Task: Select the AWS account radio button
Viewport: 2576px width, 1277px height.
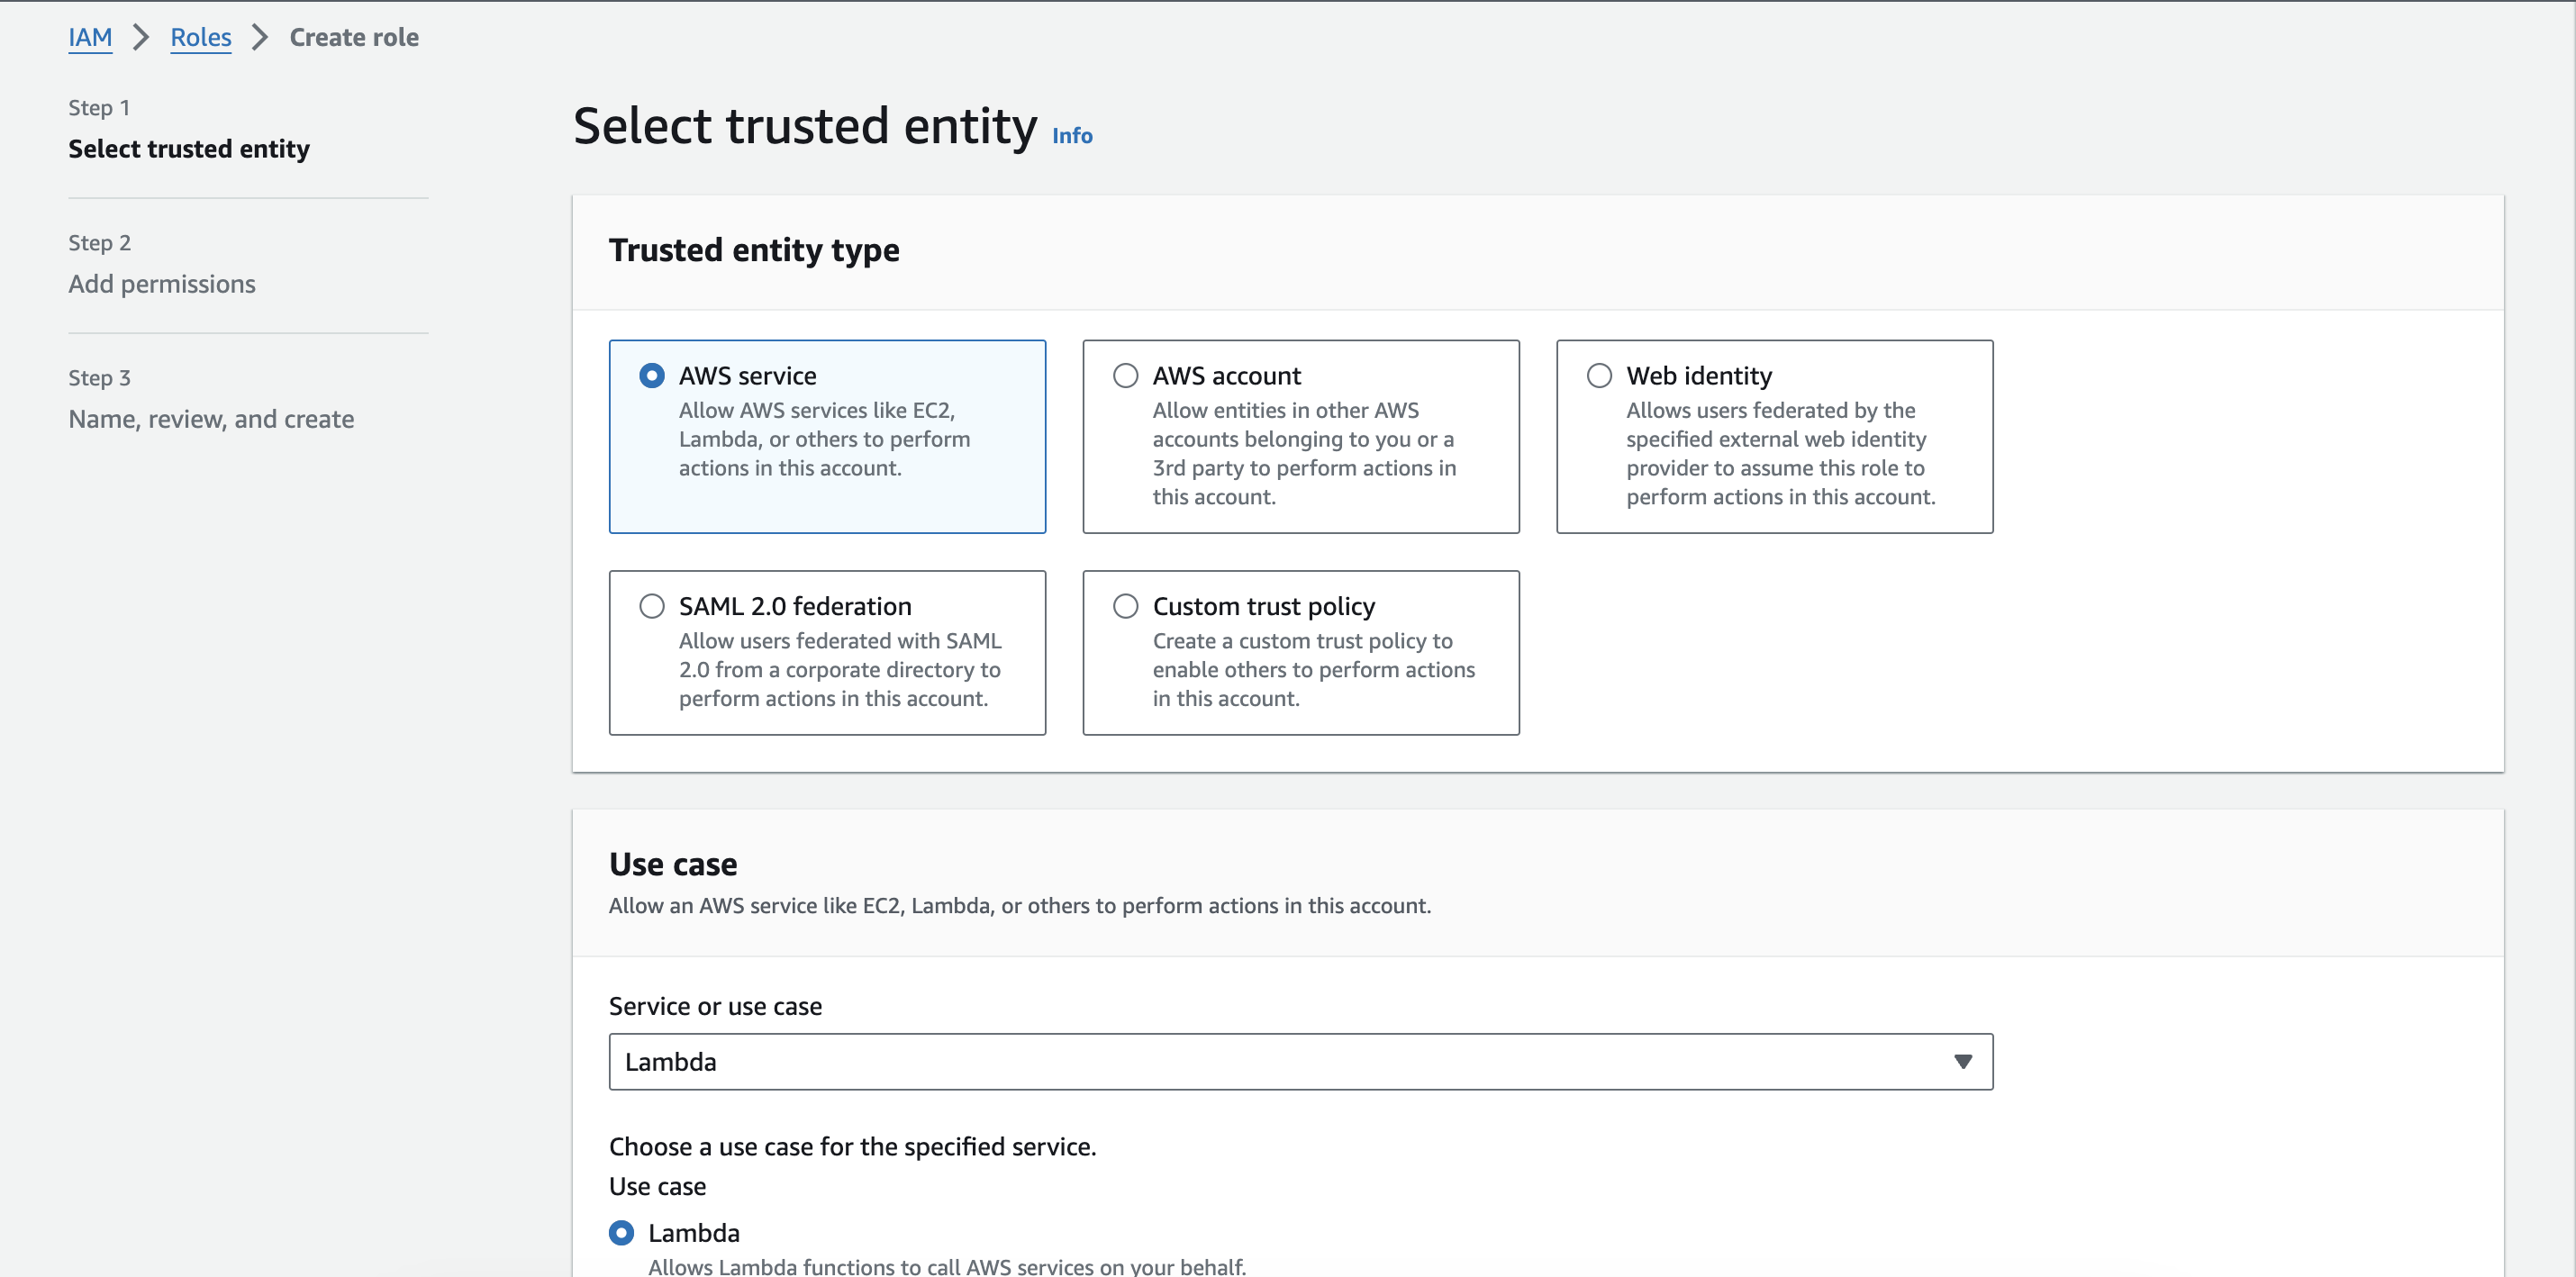Action: pyautogui.click(x=1125, y=376)
